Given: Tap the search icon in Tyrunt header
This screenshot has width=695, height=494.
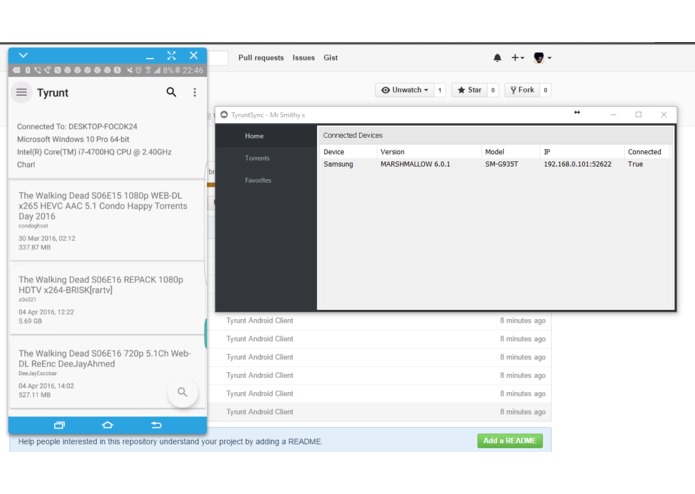Looking at the screenshot, I should pyautogui.click(x=171, y=92).
